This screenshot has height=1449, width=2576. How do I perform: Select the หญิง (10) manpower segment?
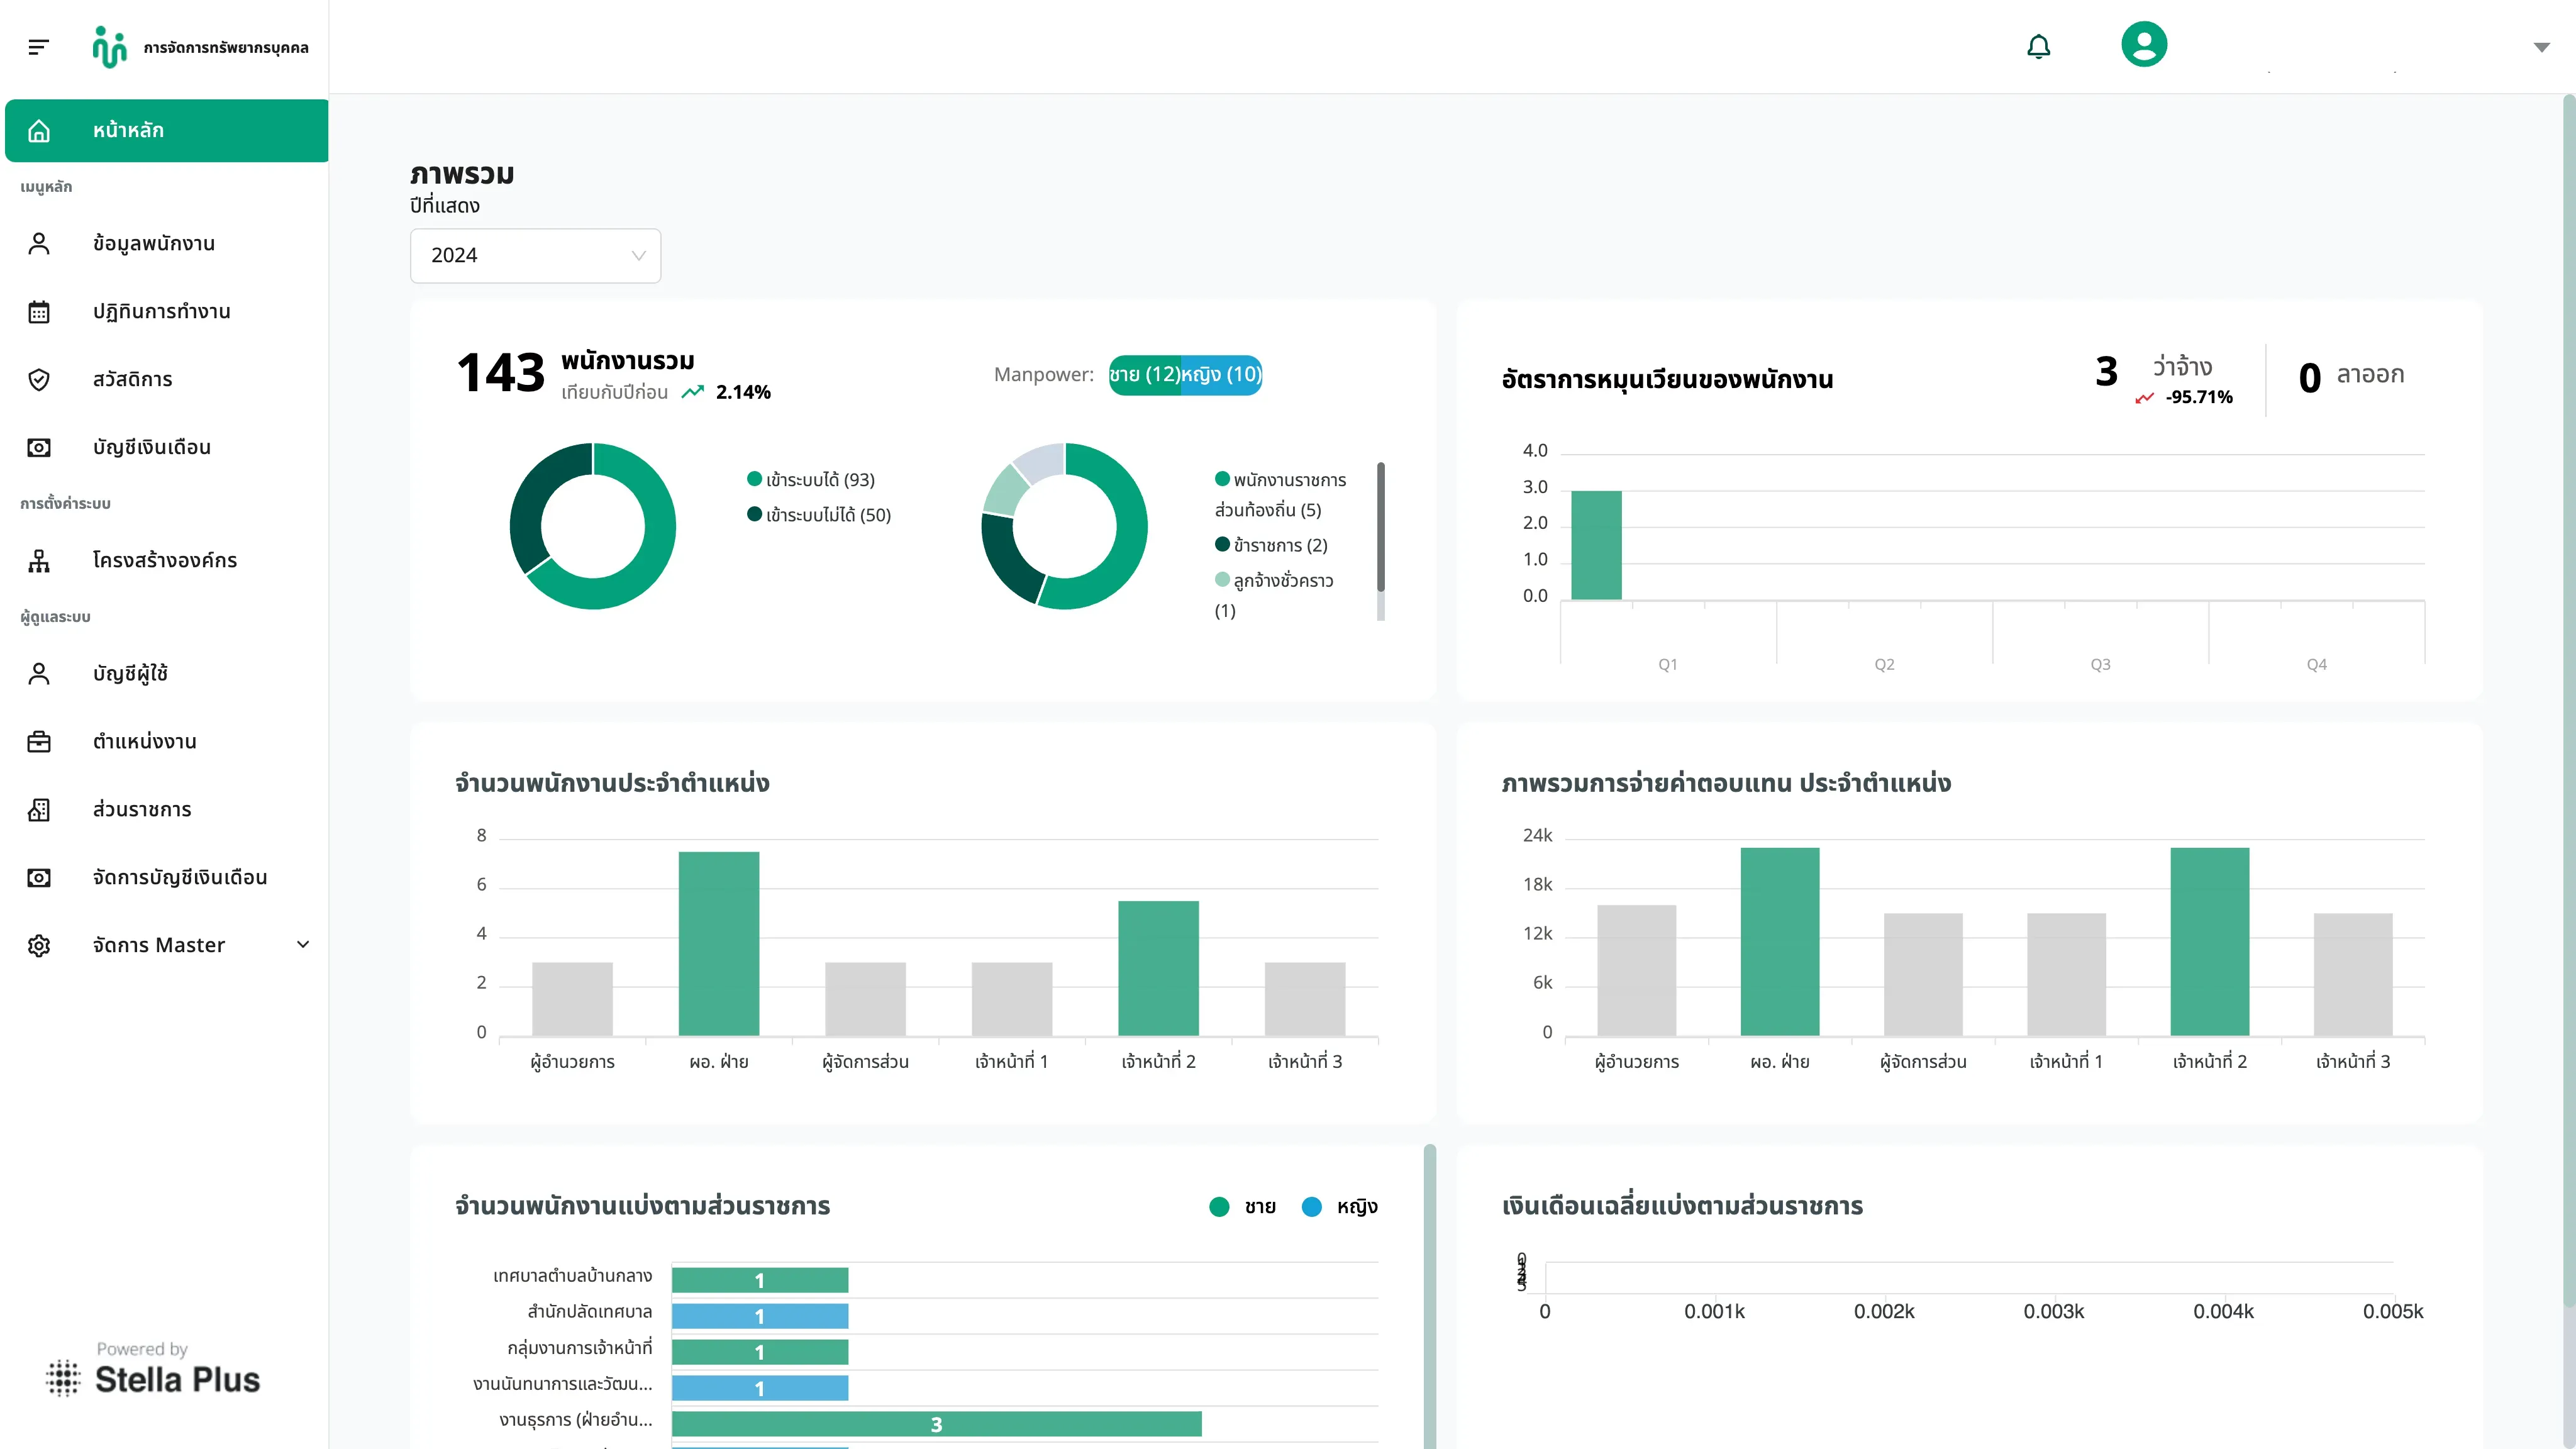point(1221,375)
